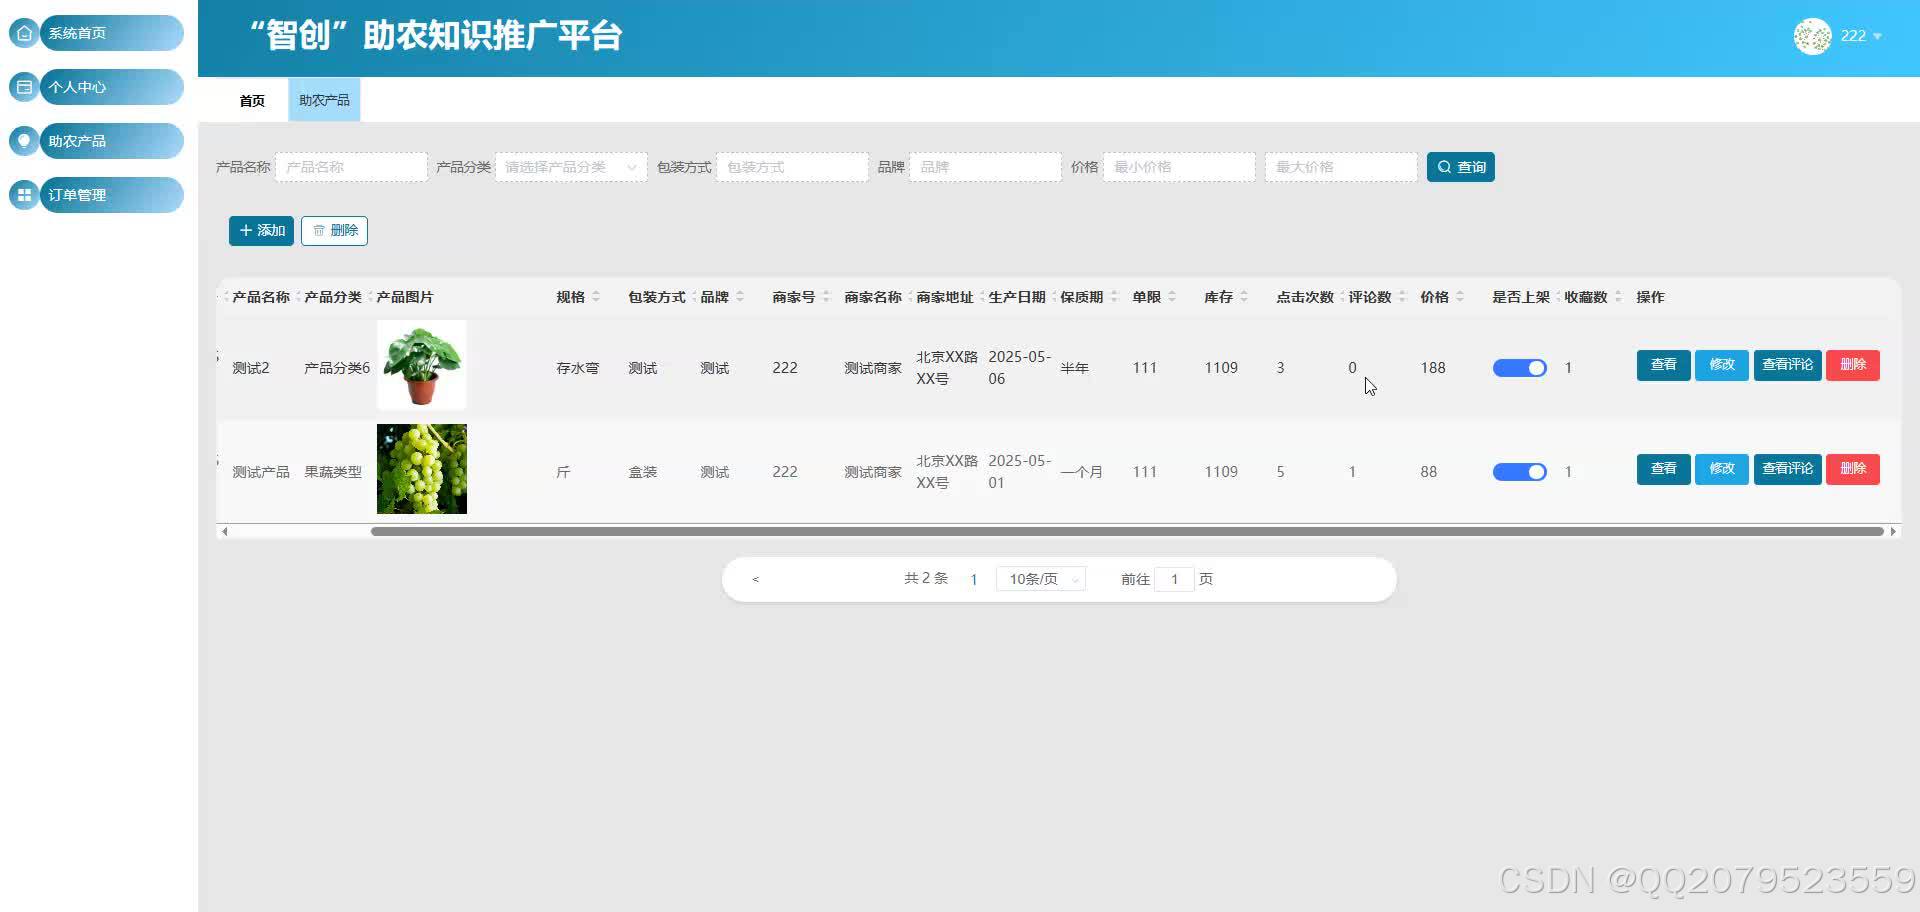Screen dimensions: 1920x912
Task: Click the 品牌 filter field
Action: tap(985, 167)
